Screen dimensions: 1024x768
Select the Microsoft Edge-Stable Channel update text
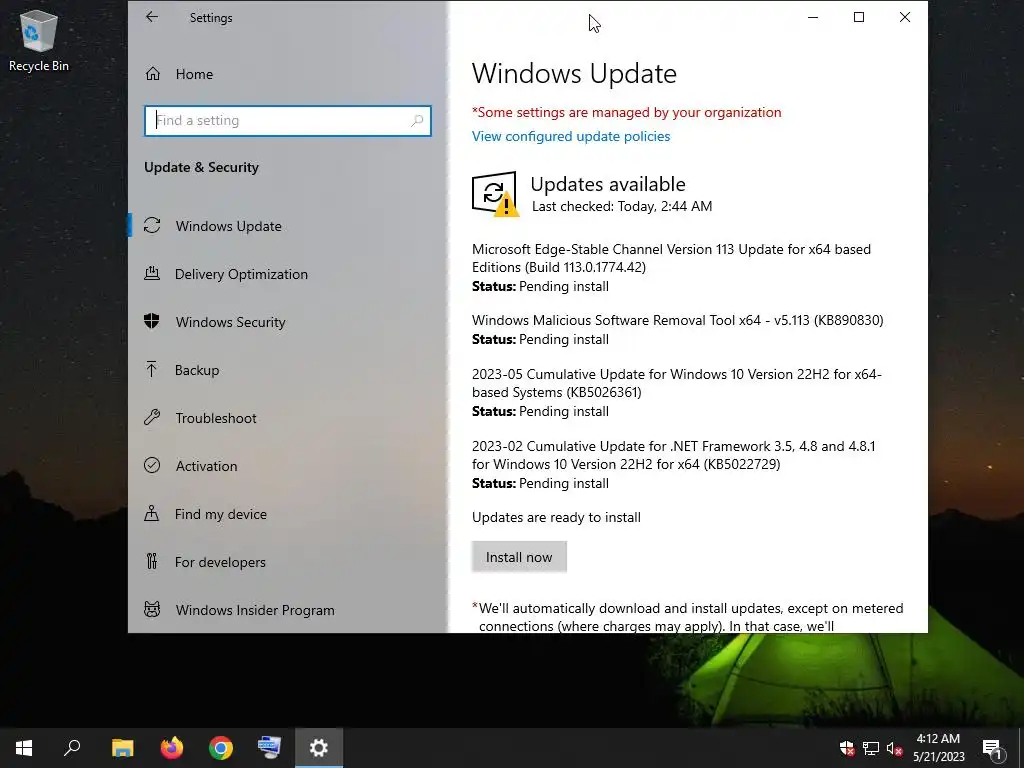pyautogui.click(x=671, y=258)
